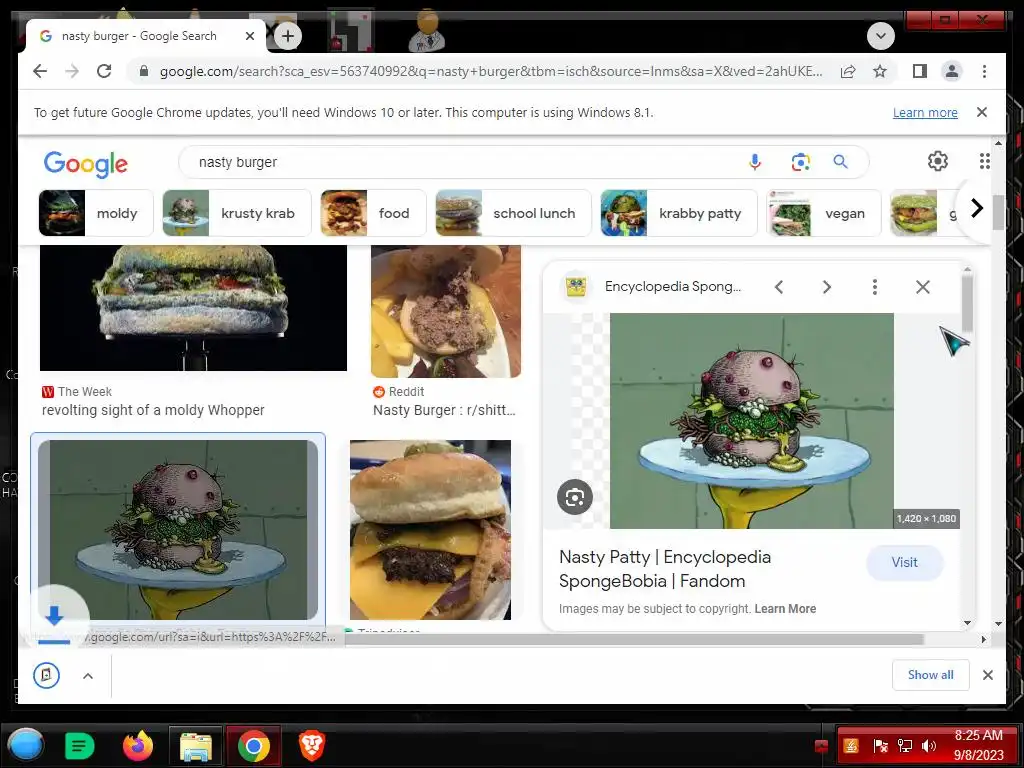Click the Visit button
This screenshot has width=1024, height=768.
[x=904, y=562]
